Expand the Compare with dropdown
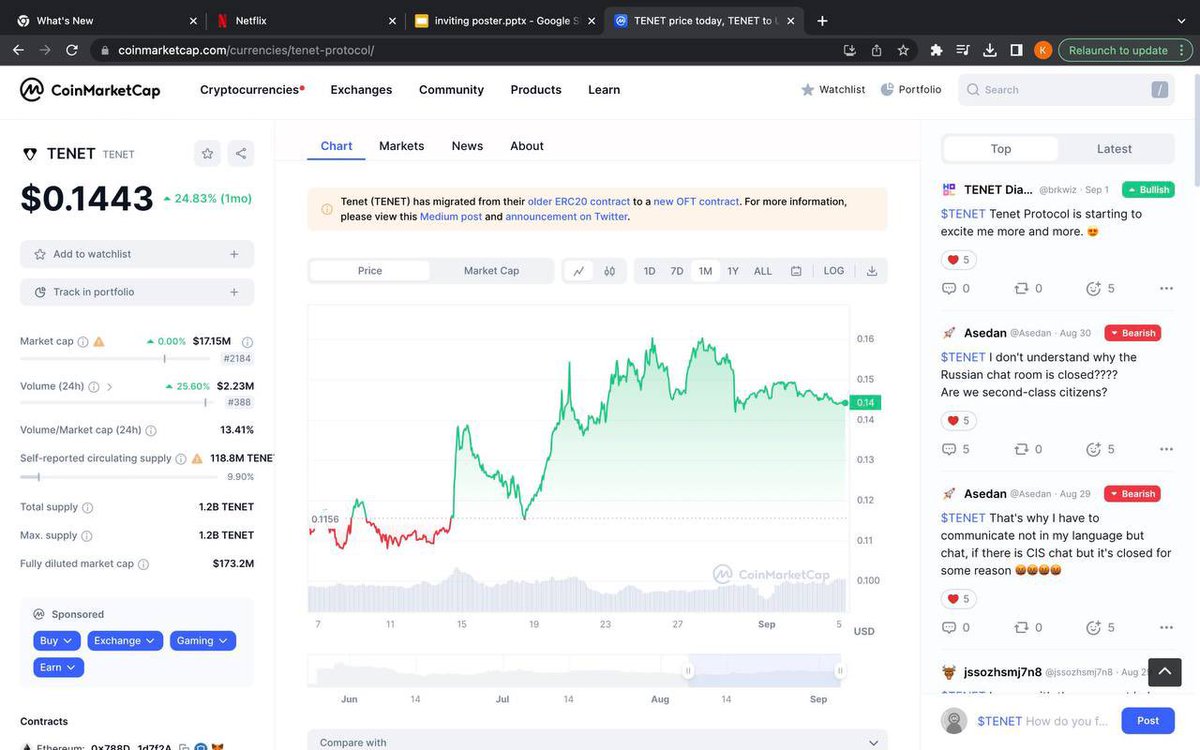 pyautogui.click(x=597, y=741)
